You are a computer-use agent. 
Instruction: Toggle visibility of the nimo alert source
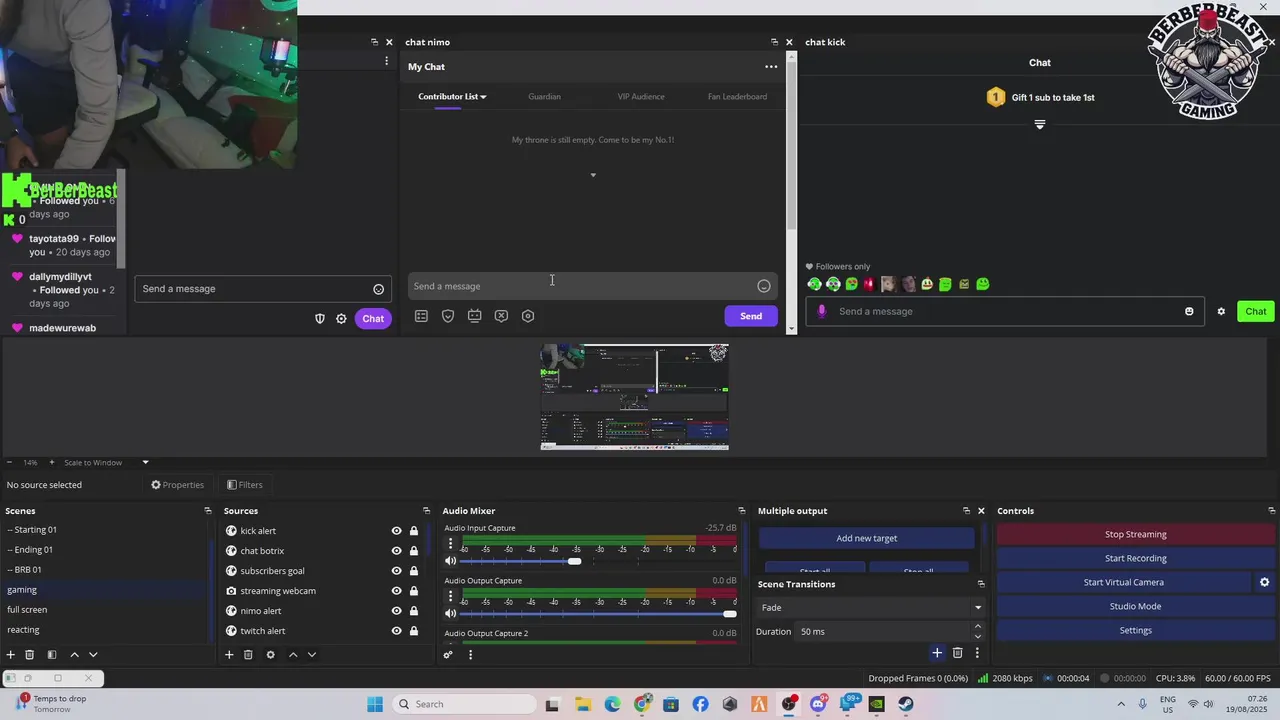pos(396,611)
